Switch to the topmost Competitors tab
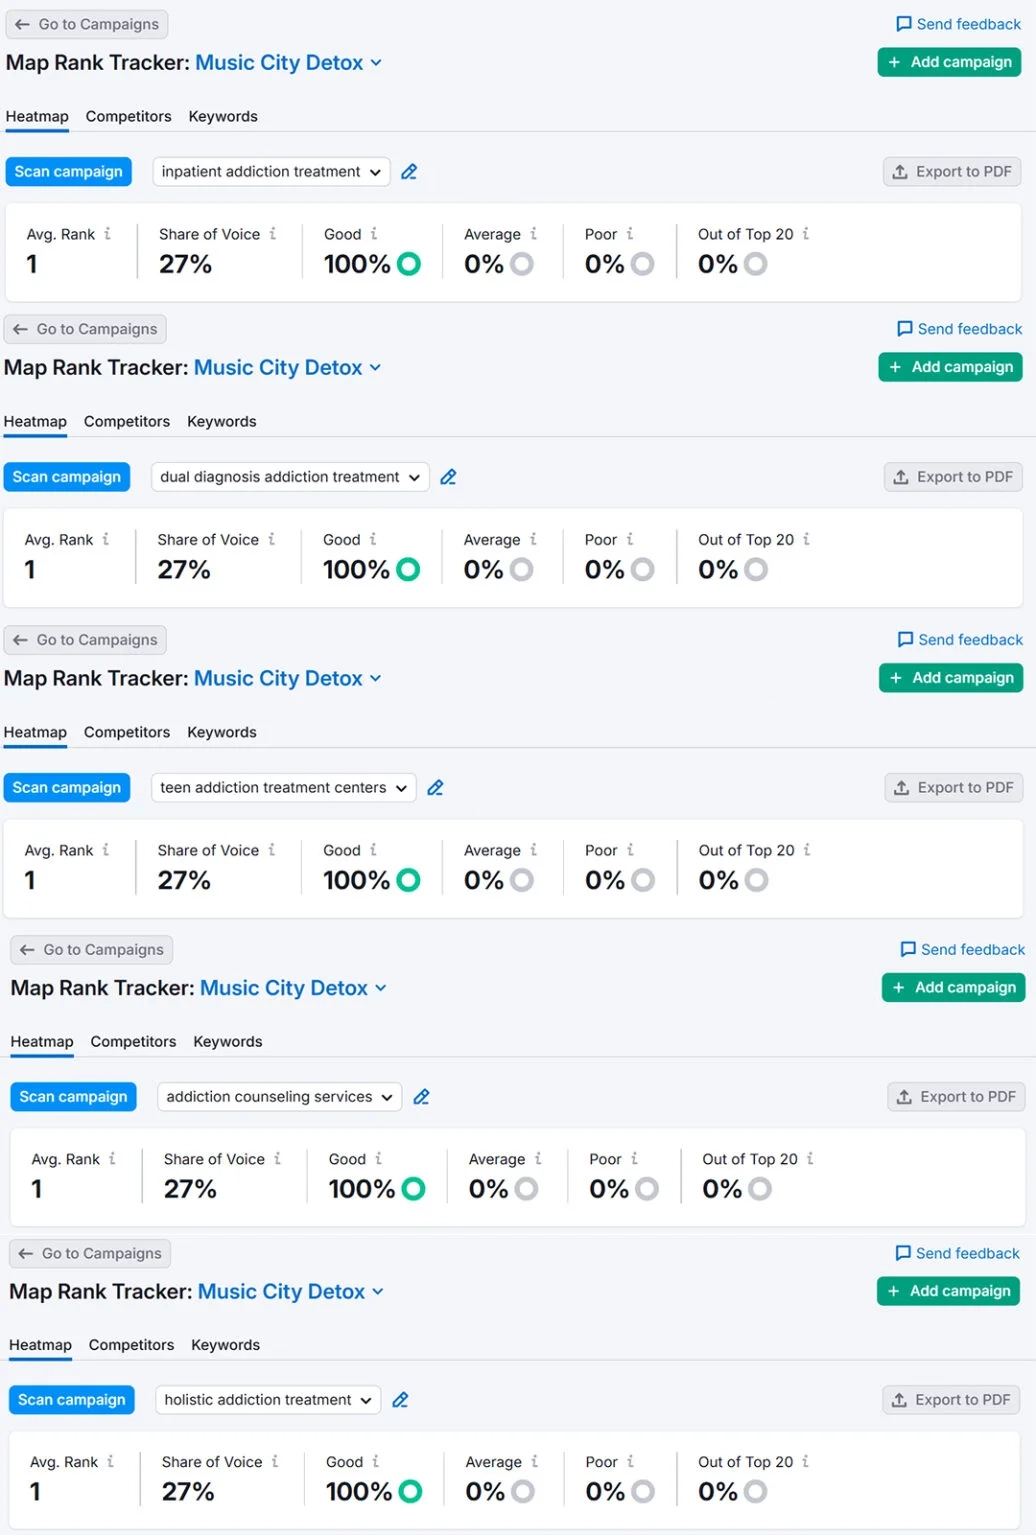The image size is (1036, 1536). tap(128, 117)
